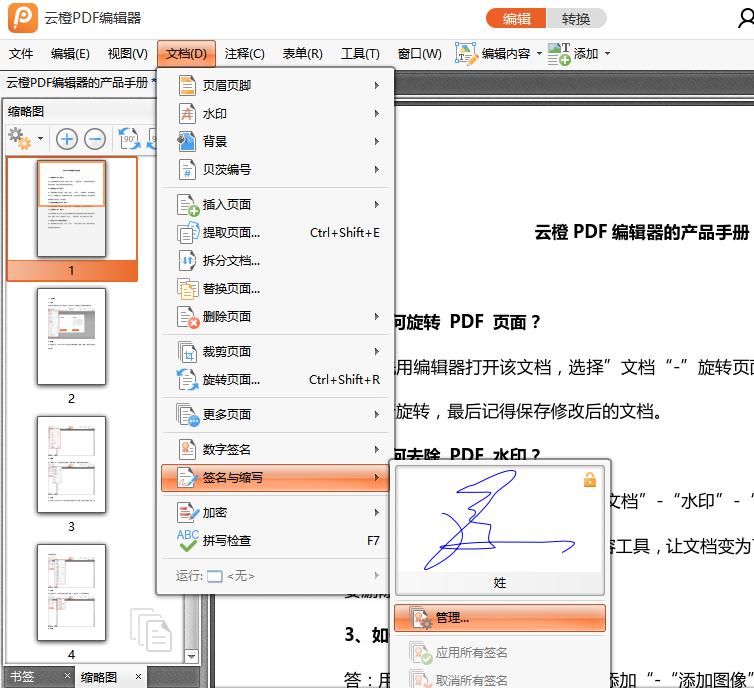
Task: Apply the 姓 signature preview
Action: (500, 530)
